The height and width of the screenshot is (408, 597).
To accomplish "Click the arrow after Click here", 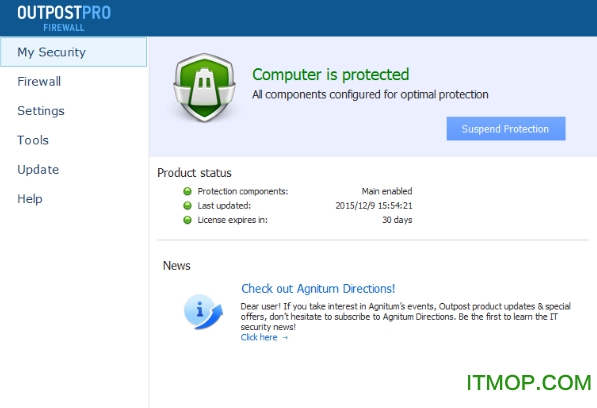I will [x=285, y=338].
